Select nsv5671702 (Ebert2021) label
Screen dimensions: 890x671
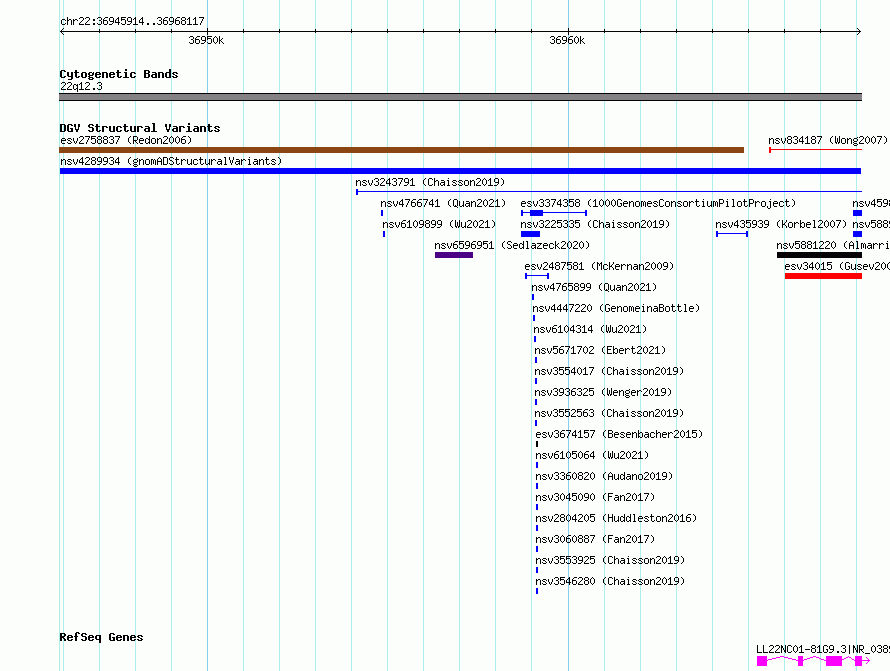[x=600, y=350]
